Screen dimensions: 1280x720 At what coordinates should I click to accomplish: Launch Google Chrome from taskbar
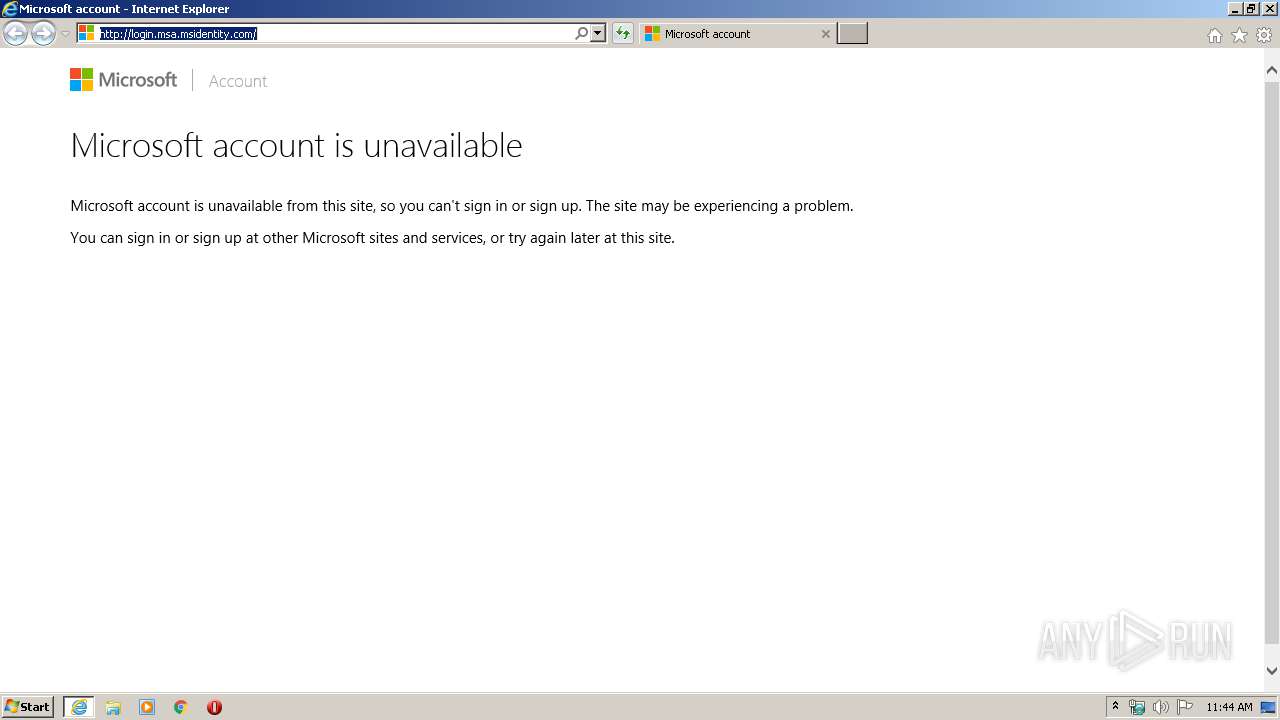[181, 707]
